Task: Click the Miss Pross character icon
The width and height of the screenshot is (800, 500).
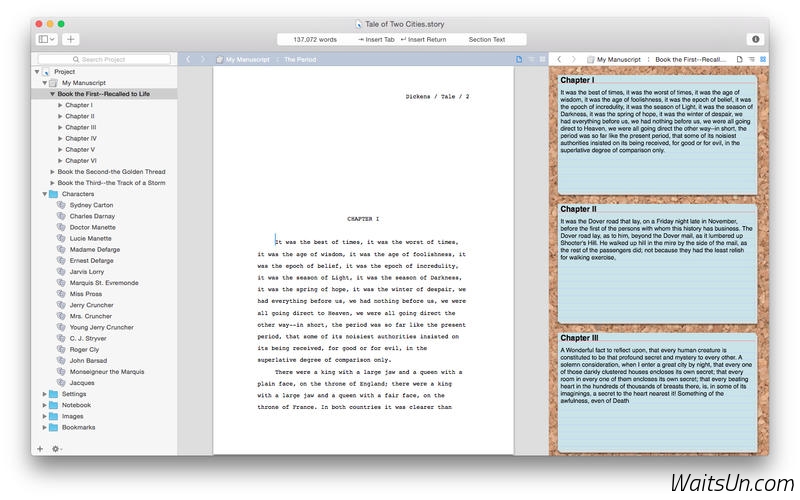Action: [61, 294]
